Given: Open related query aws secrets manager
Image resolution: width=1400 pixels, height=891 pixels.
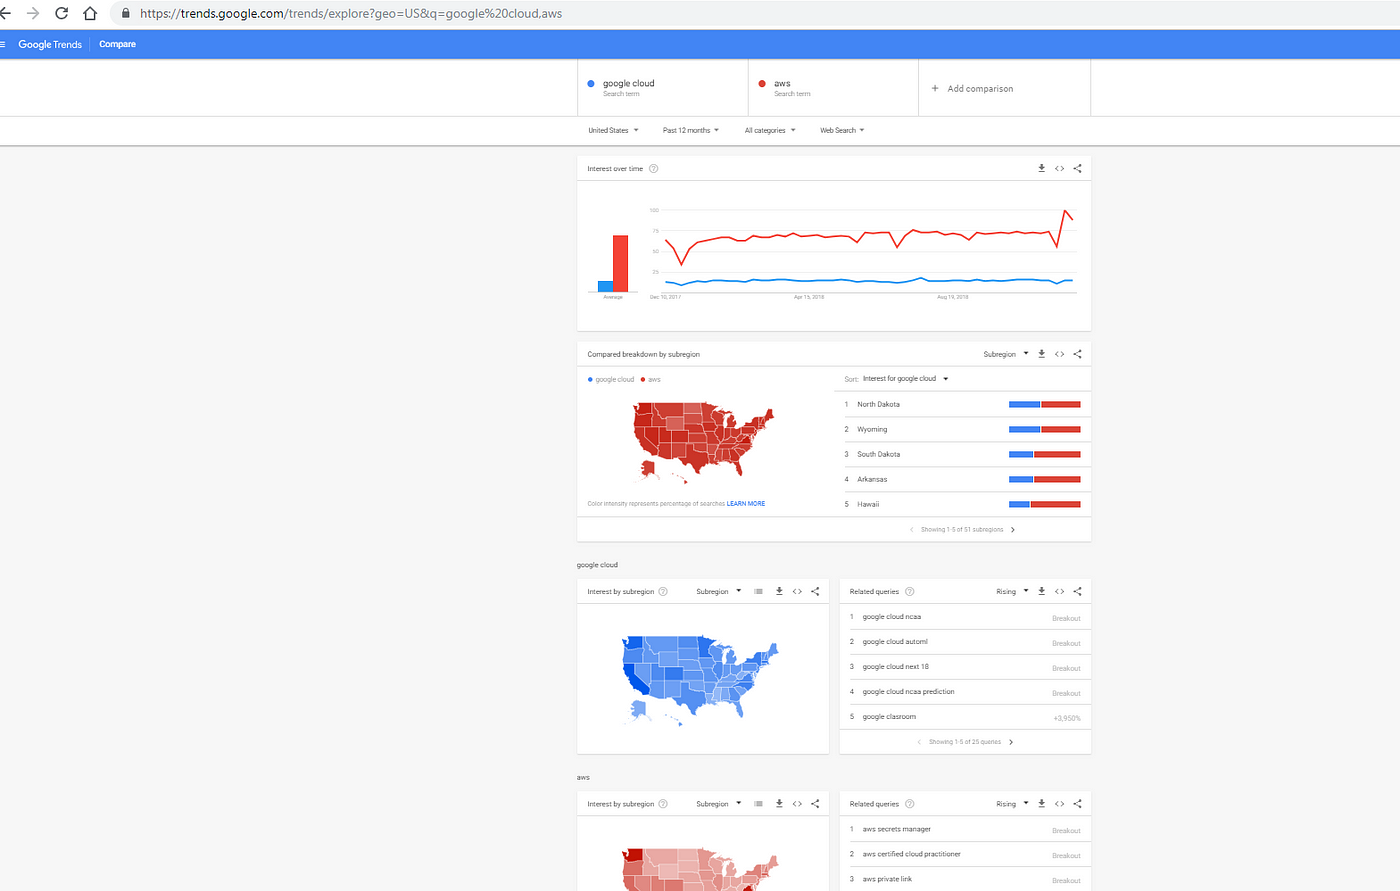Looking at the screenshot, I should coord(897,829).
